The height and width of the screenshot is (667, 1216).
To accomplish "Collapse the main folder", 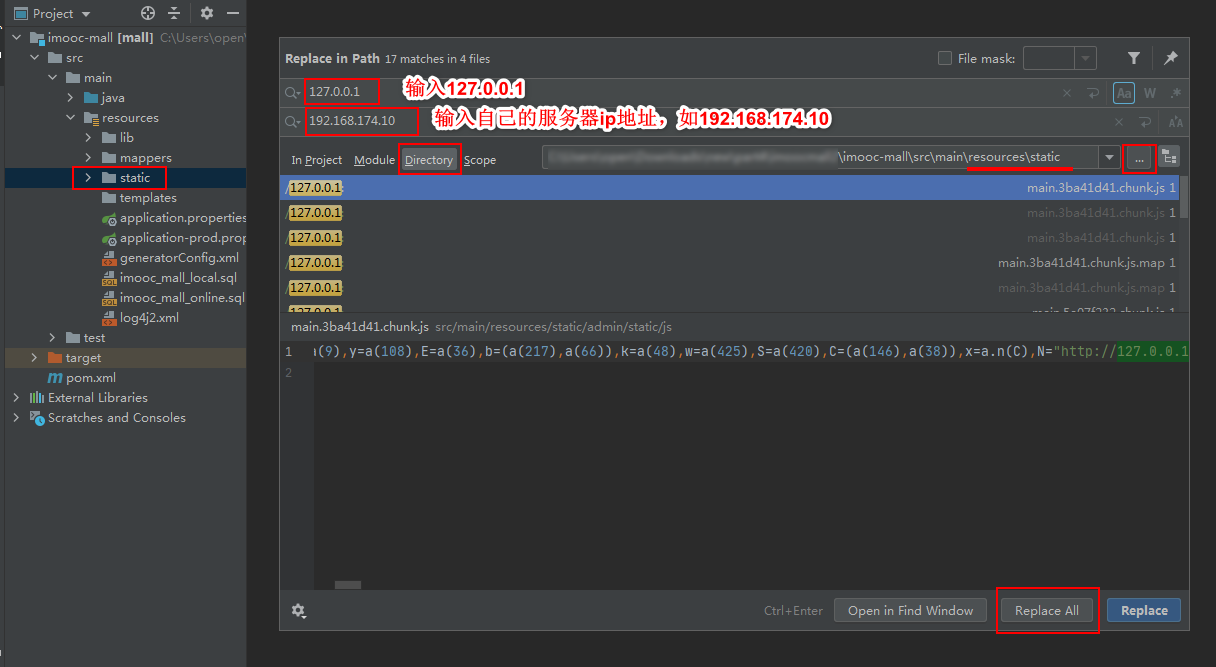I will click(53, 78).
